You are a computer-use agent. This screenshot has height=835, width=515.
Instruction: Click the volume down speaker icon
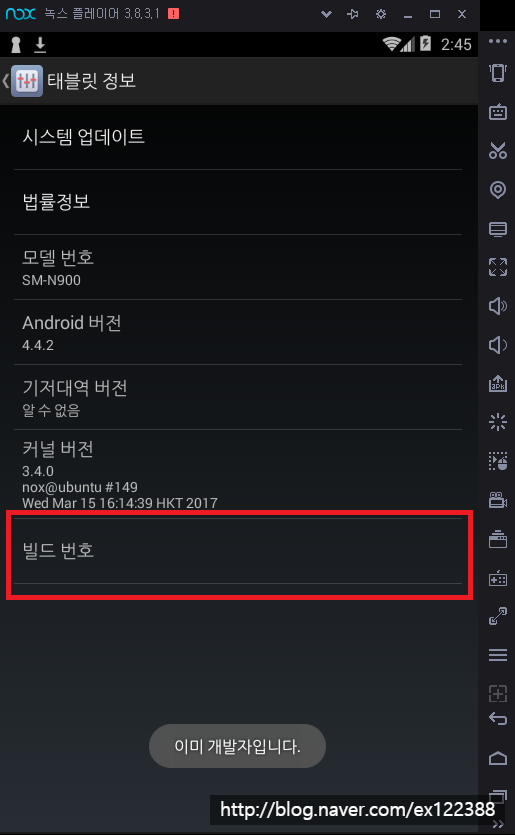tap(498, 345)
